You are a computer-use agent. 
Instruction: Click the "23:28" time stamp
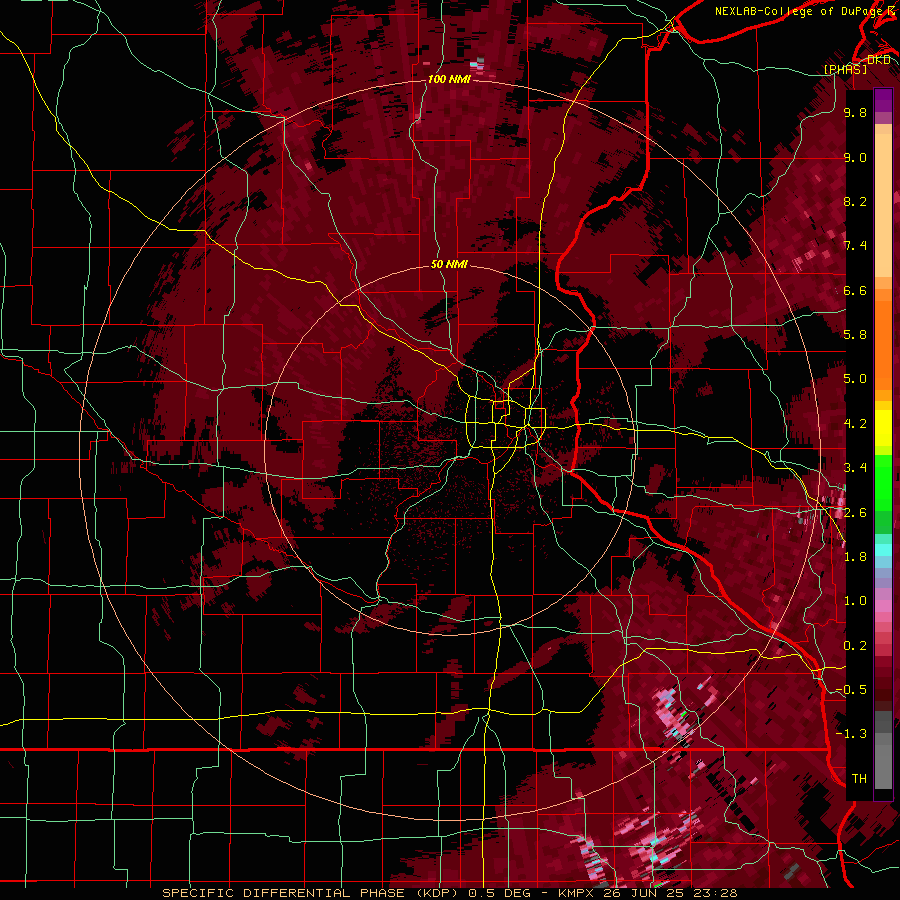[715, 893]
